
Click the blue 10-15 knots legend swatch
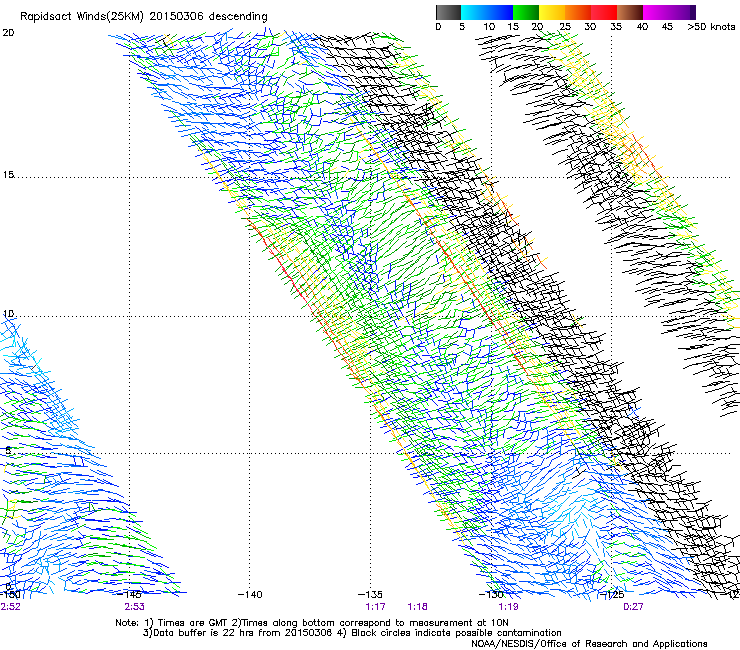pyautogui.click(x=500, y=12)
